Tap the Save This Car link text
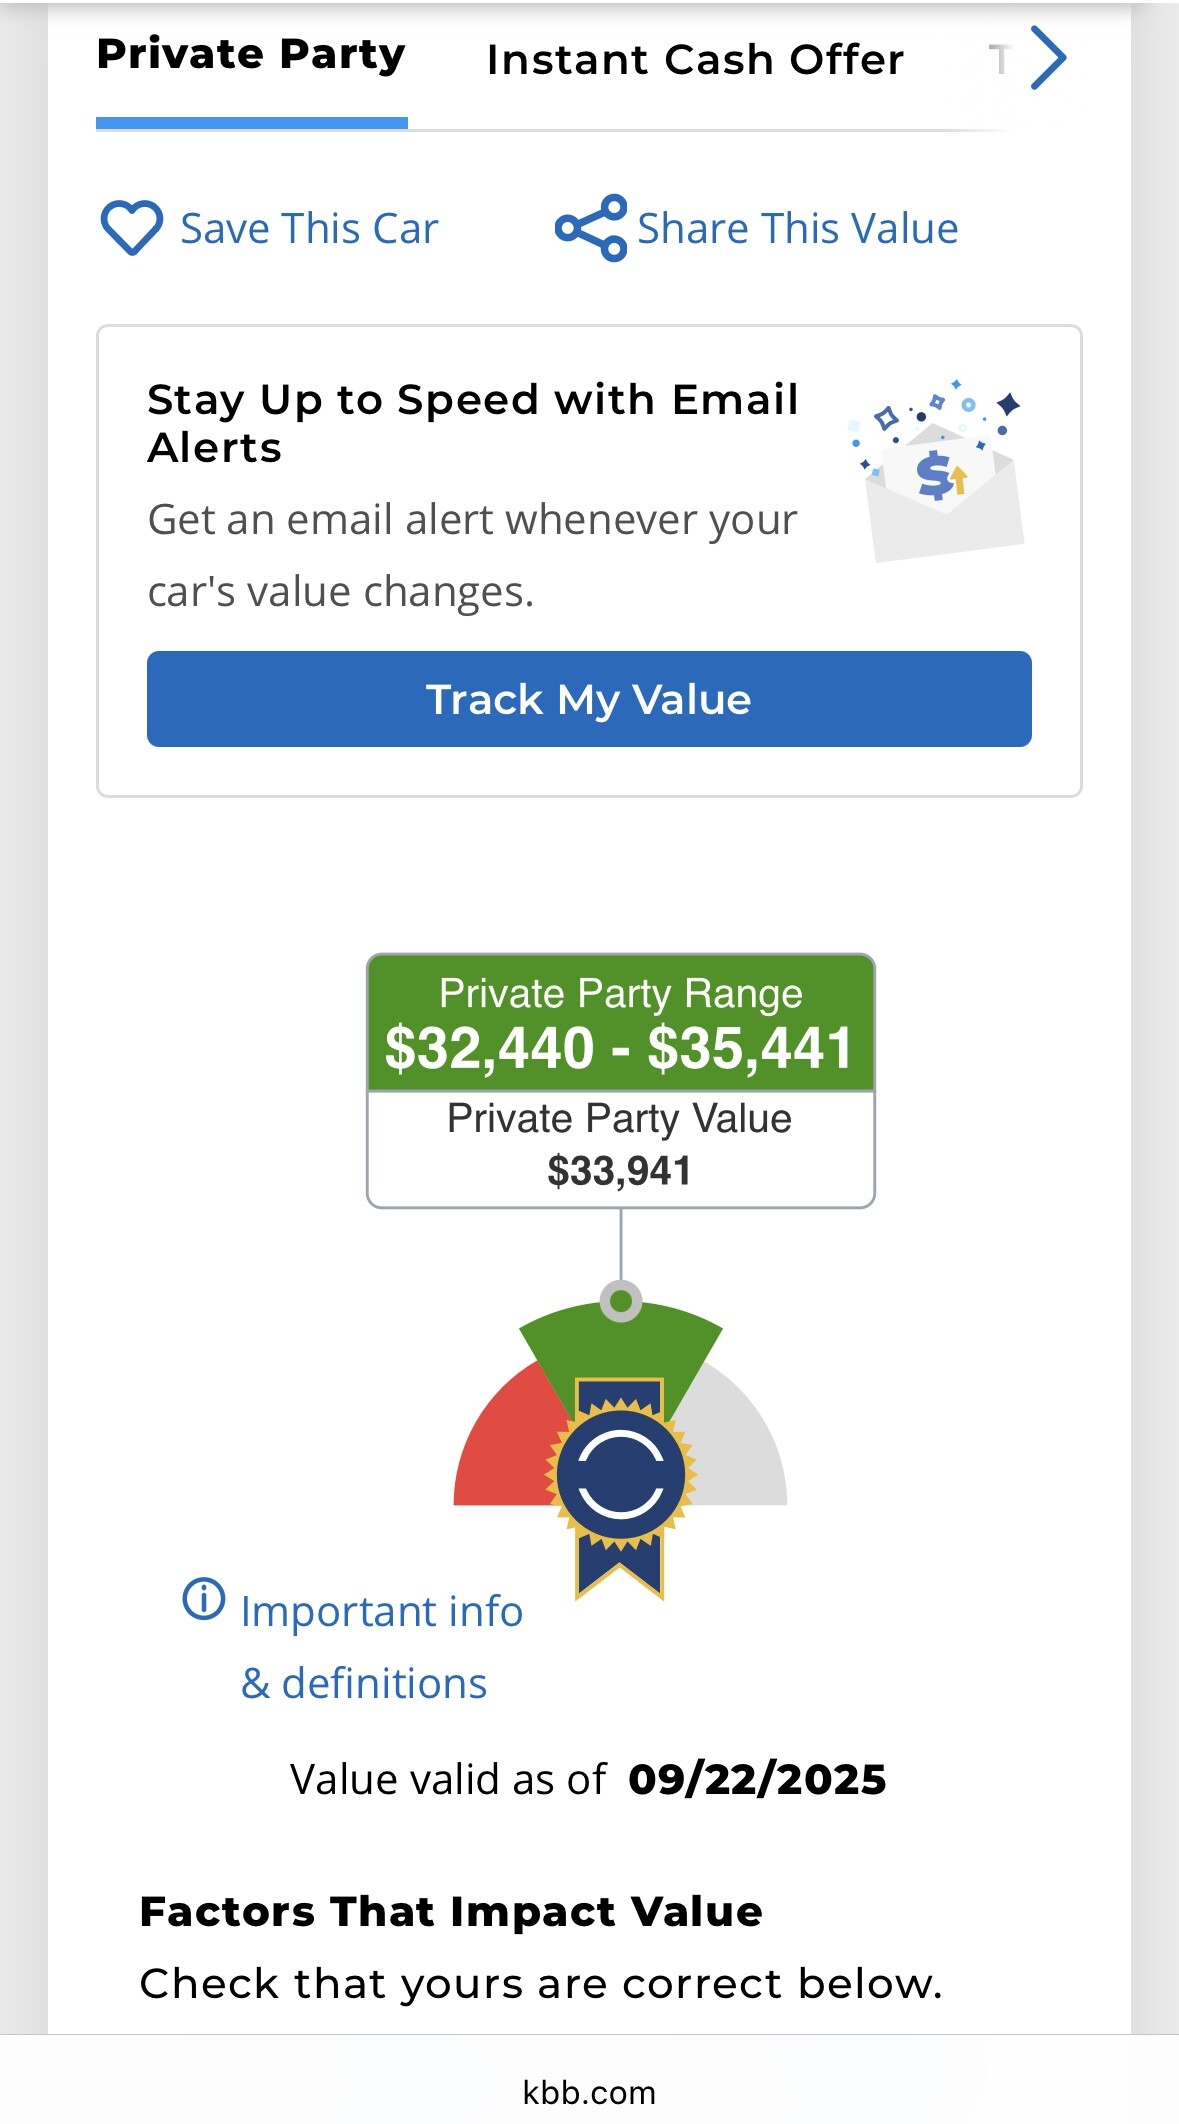This screenshot has width=1179, height=2124. click(x=309, y=229)
